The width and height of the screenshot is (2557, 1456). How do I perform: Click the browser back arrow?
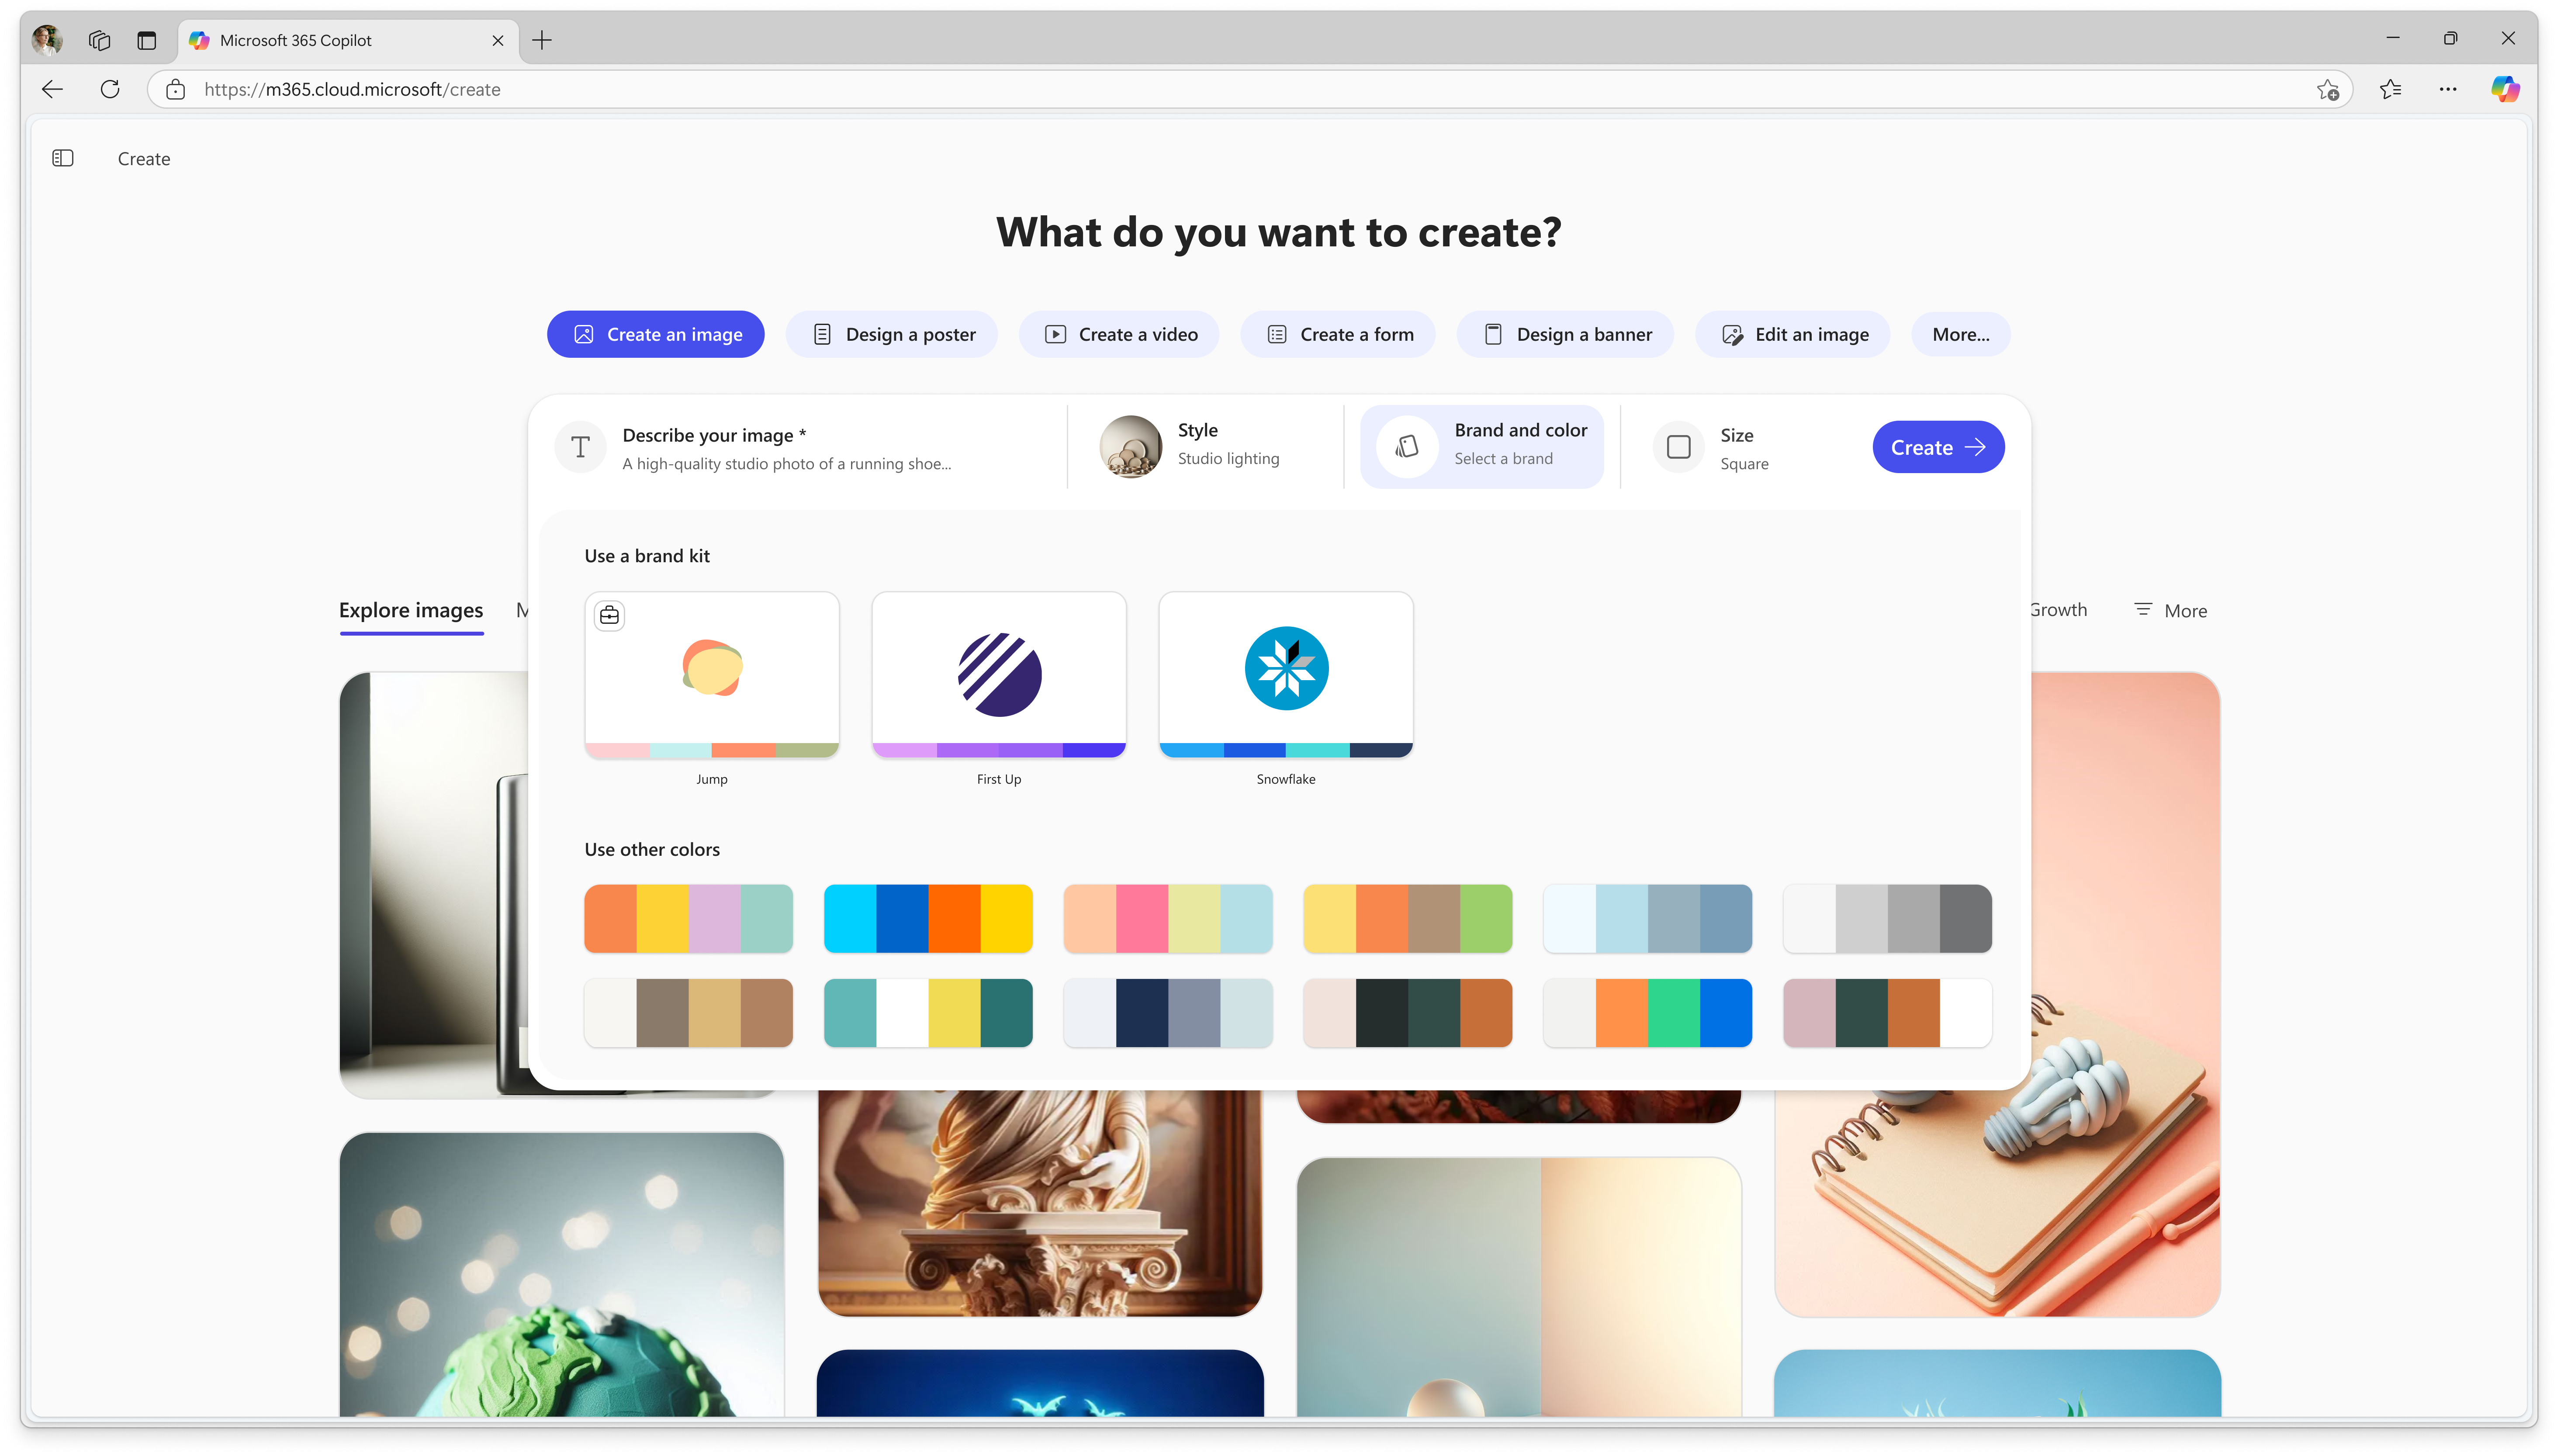[x=53, y=89]
